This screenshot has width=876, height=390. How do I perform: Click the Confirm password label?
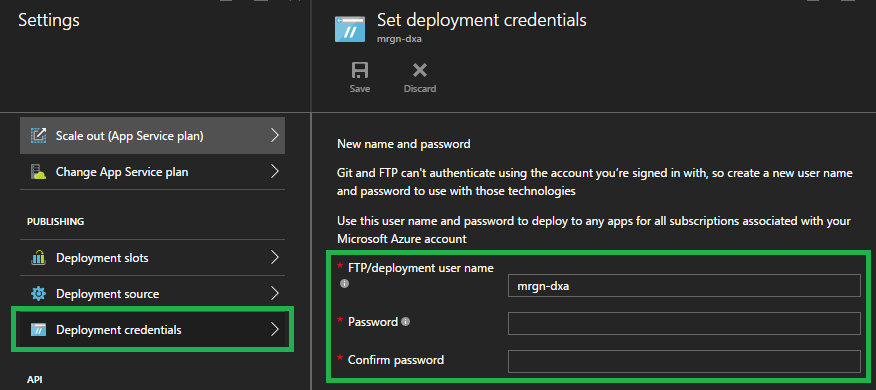396,360
